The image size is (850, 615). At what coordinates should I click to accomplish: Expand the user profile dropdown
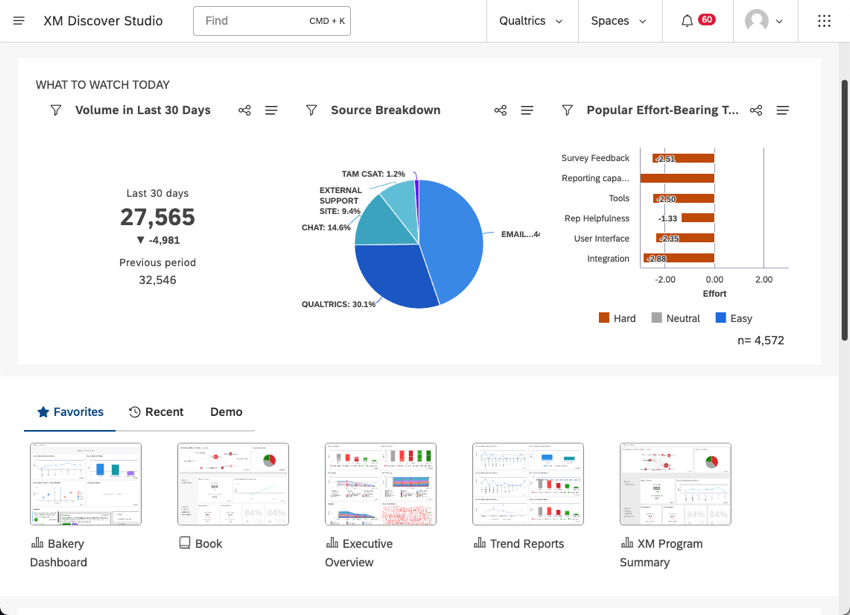[765, 20]
